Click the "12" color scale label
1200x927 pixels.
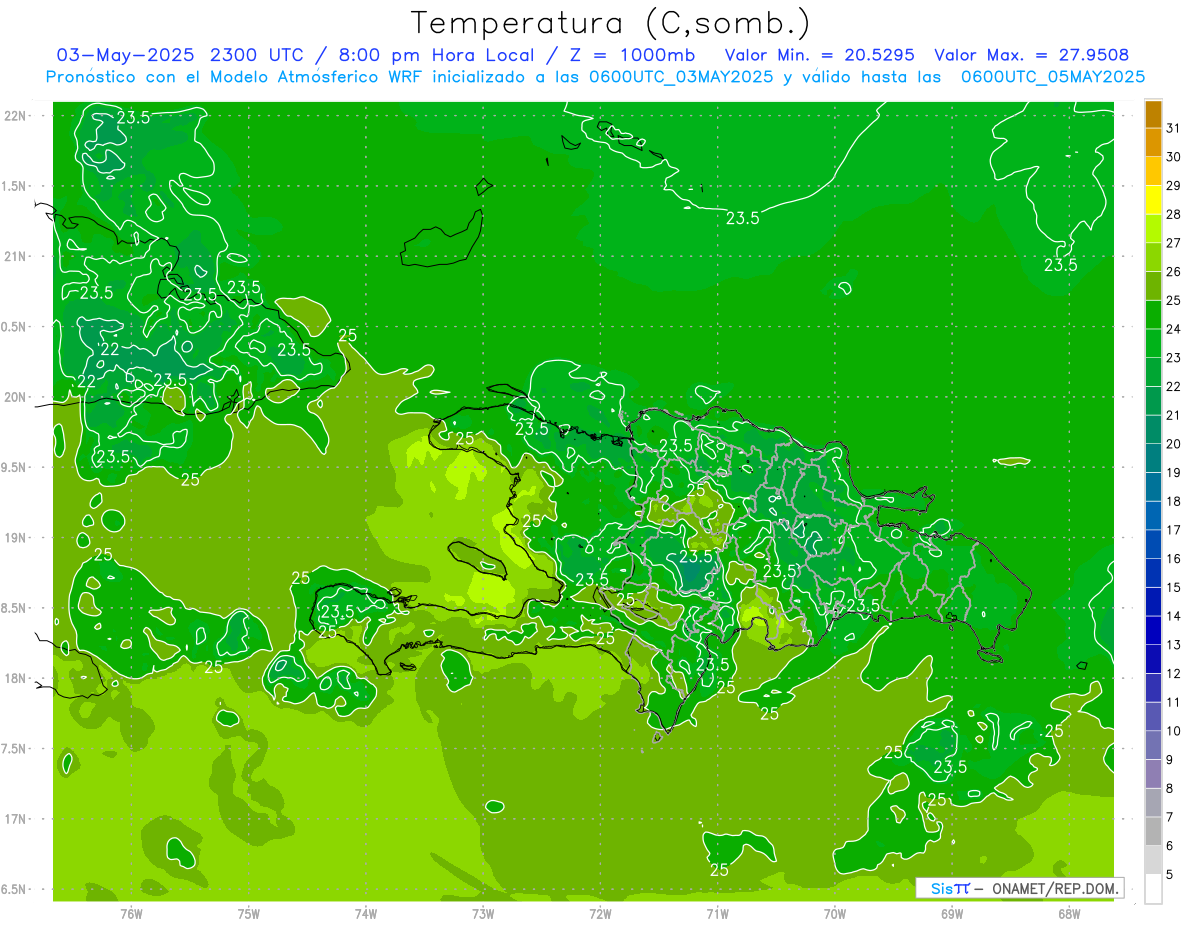[1174, 673]
